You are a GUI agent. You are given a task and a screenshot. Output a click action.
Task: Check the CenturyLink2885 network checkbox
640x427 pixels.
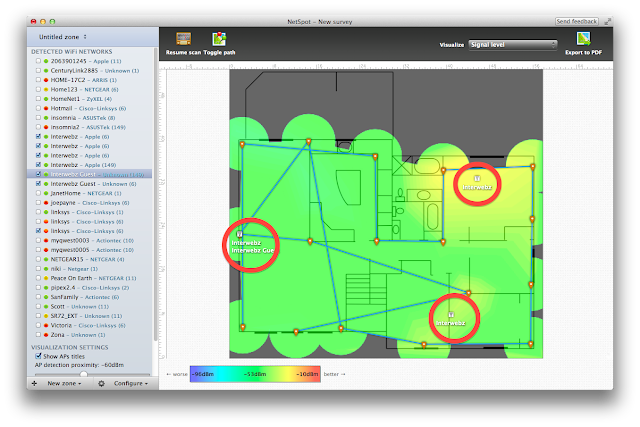[38, 70]
